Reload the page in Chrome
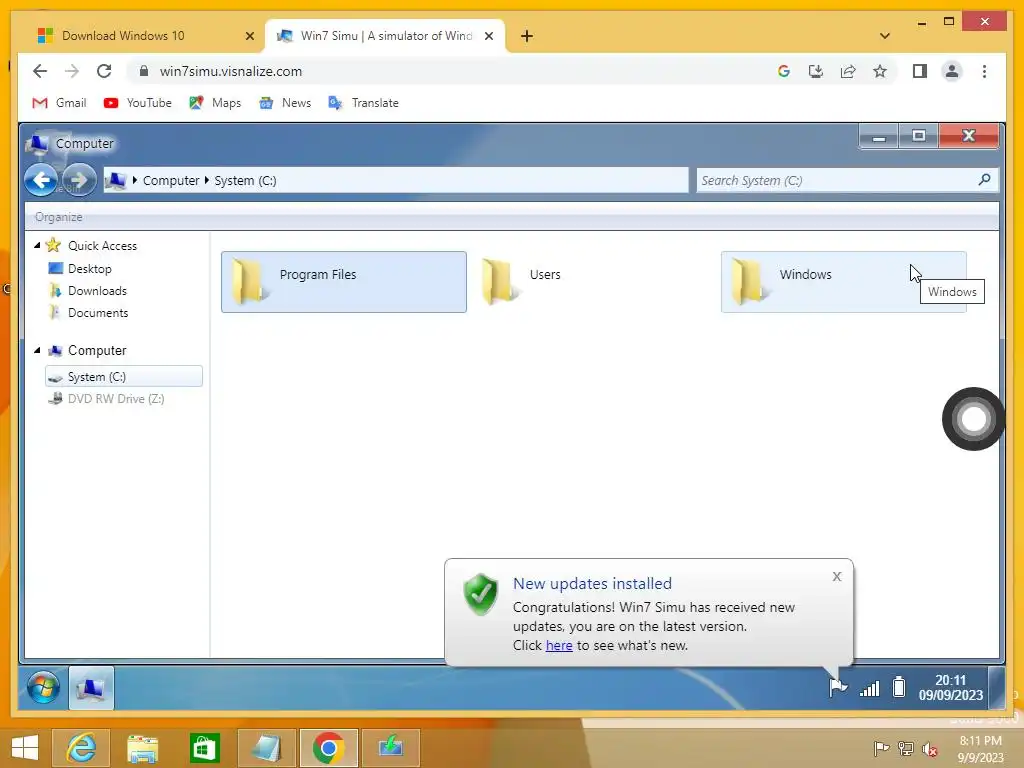Screen dimensions: 1024x768 (x=104, y=71)
